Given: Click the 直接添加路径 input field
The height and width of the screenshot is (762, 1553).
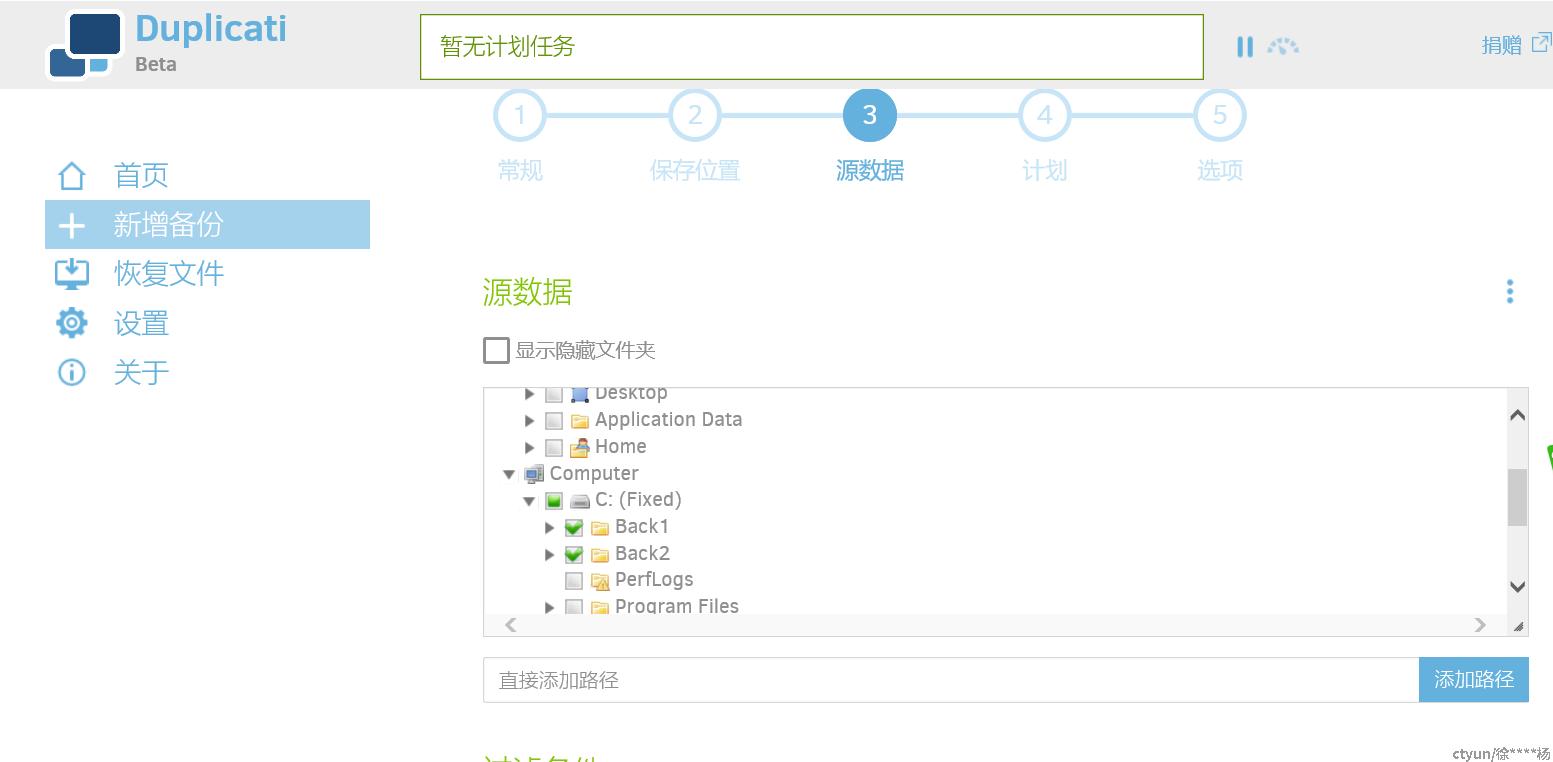Looking at the screenshot, I should click(951, 680).
